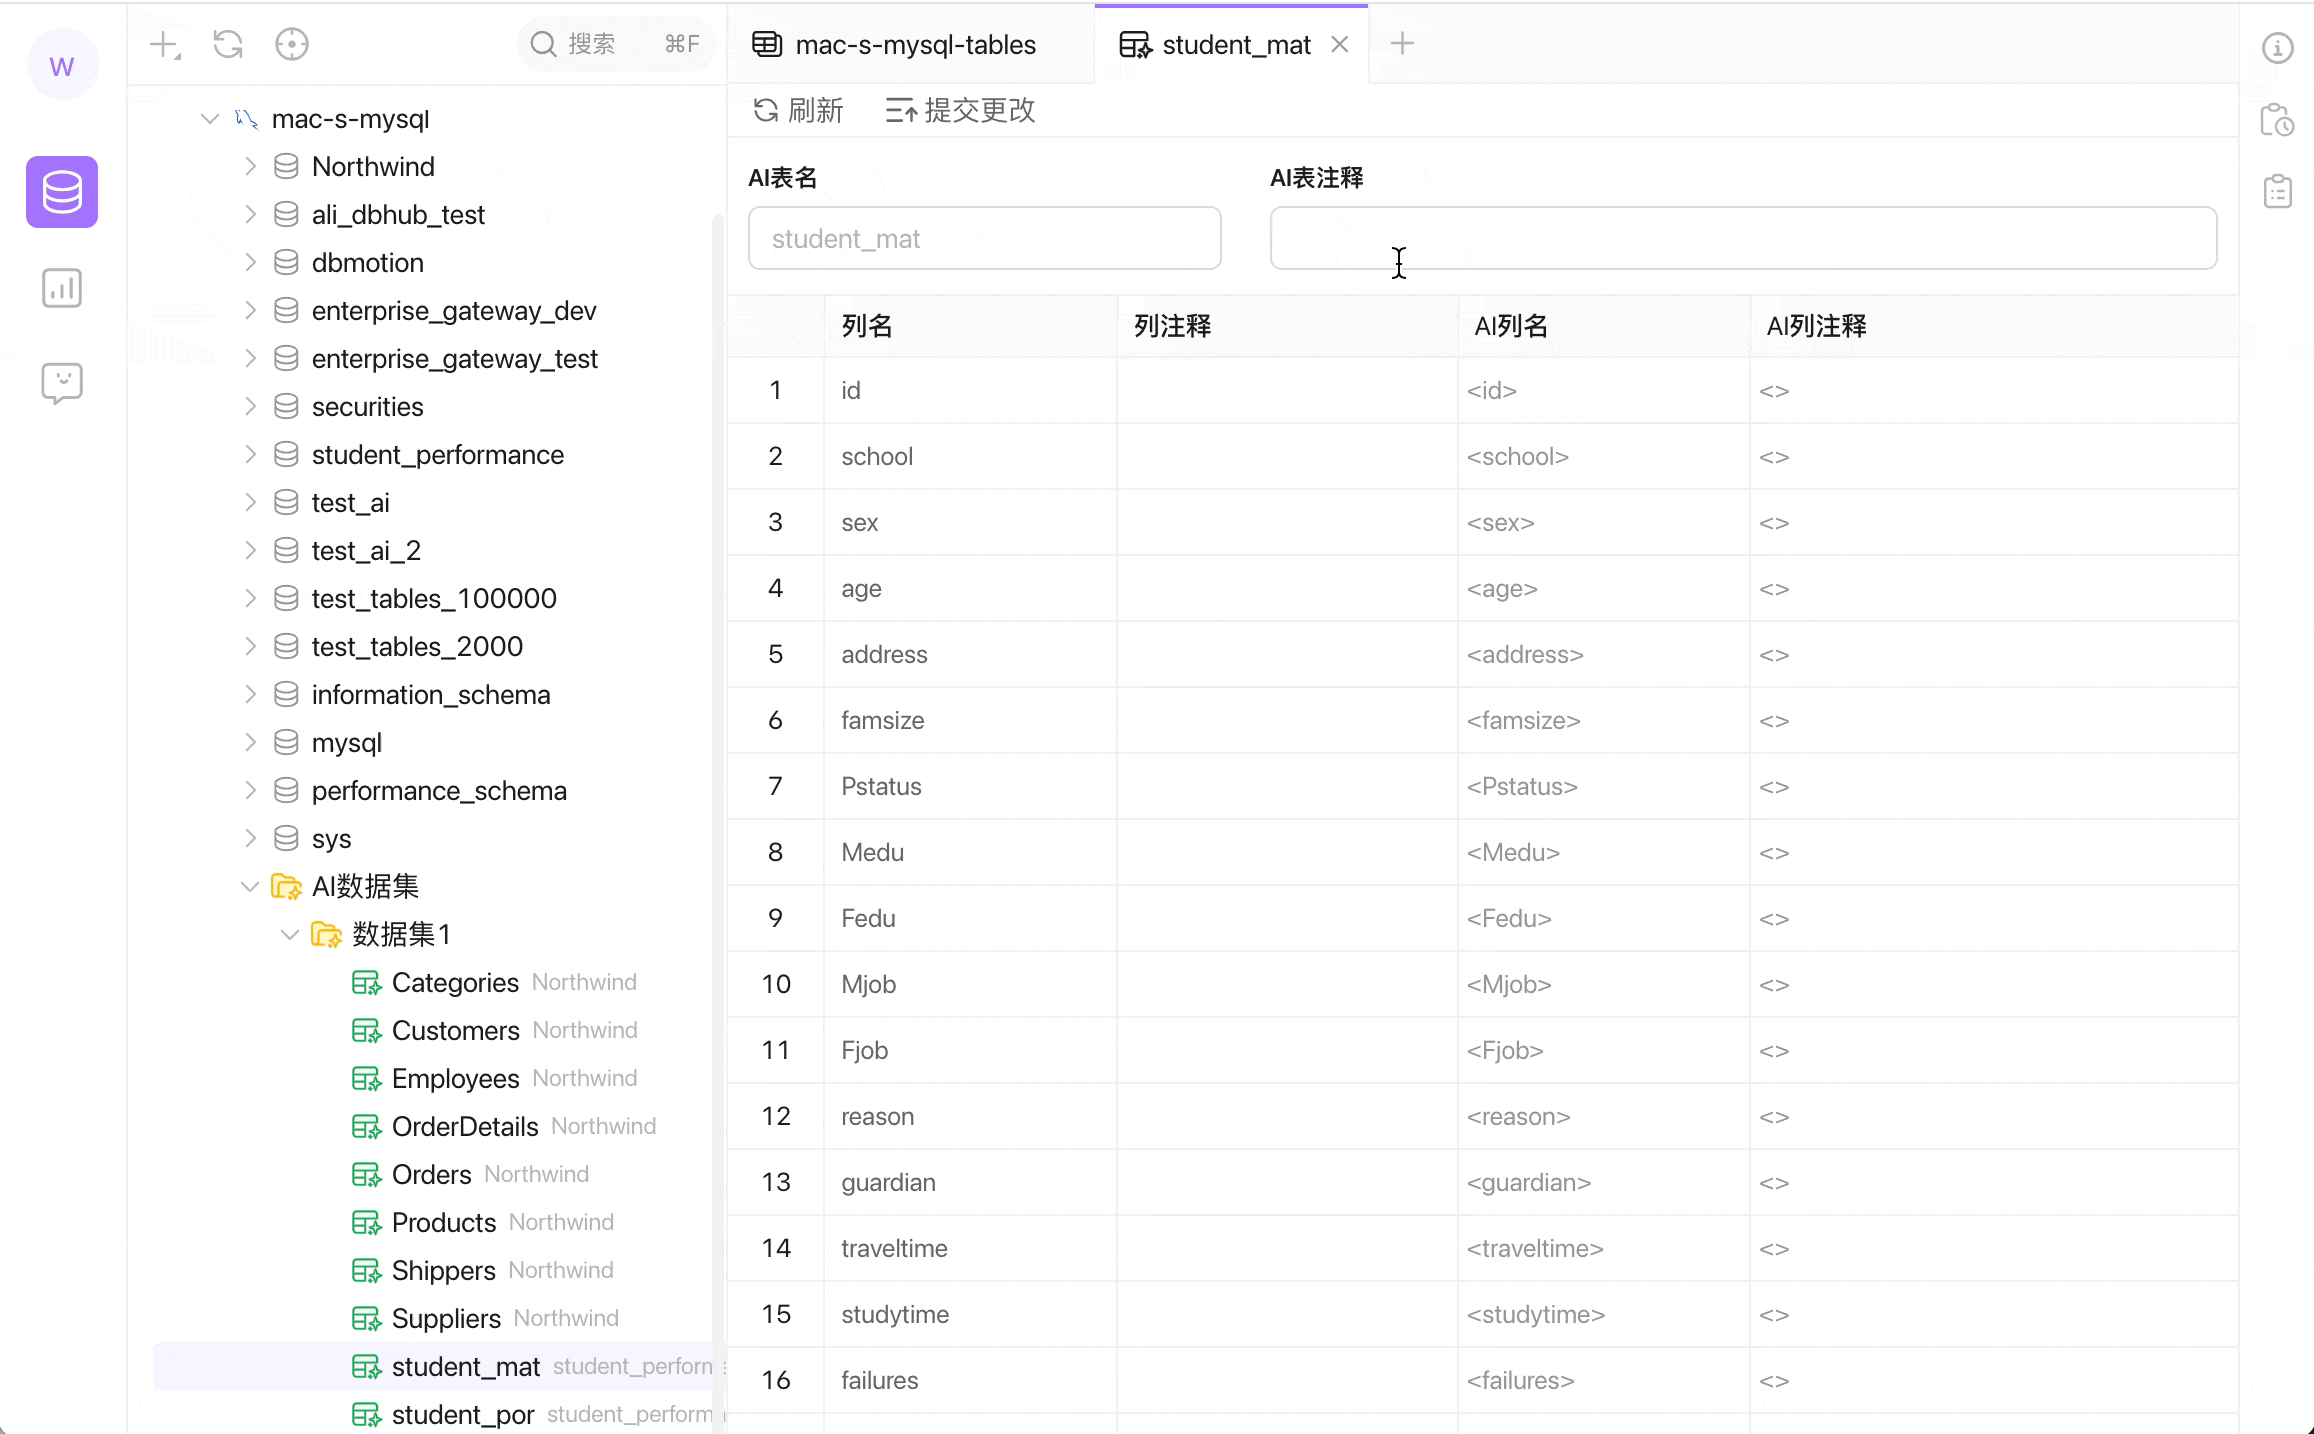This screenshot has width=2314, height=1434.
Task: Click the student_por table icon
Action: pyautogui.click(x=367, y=1415)
